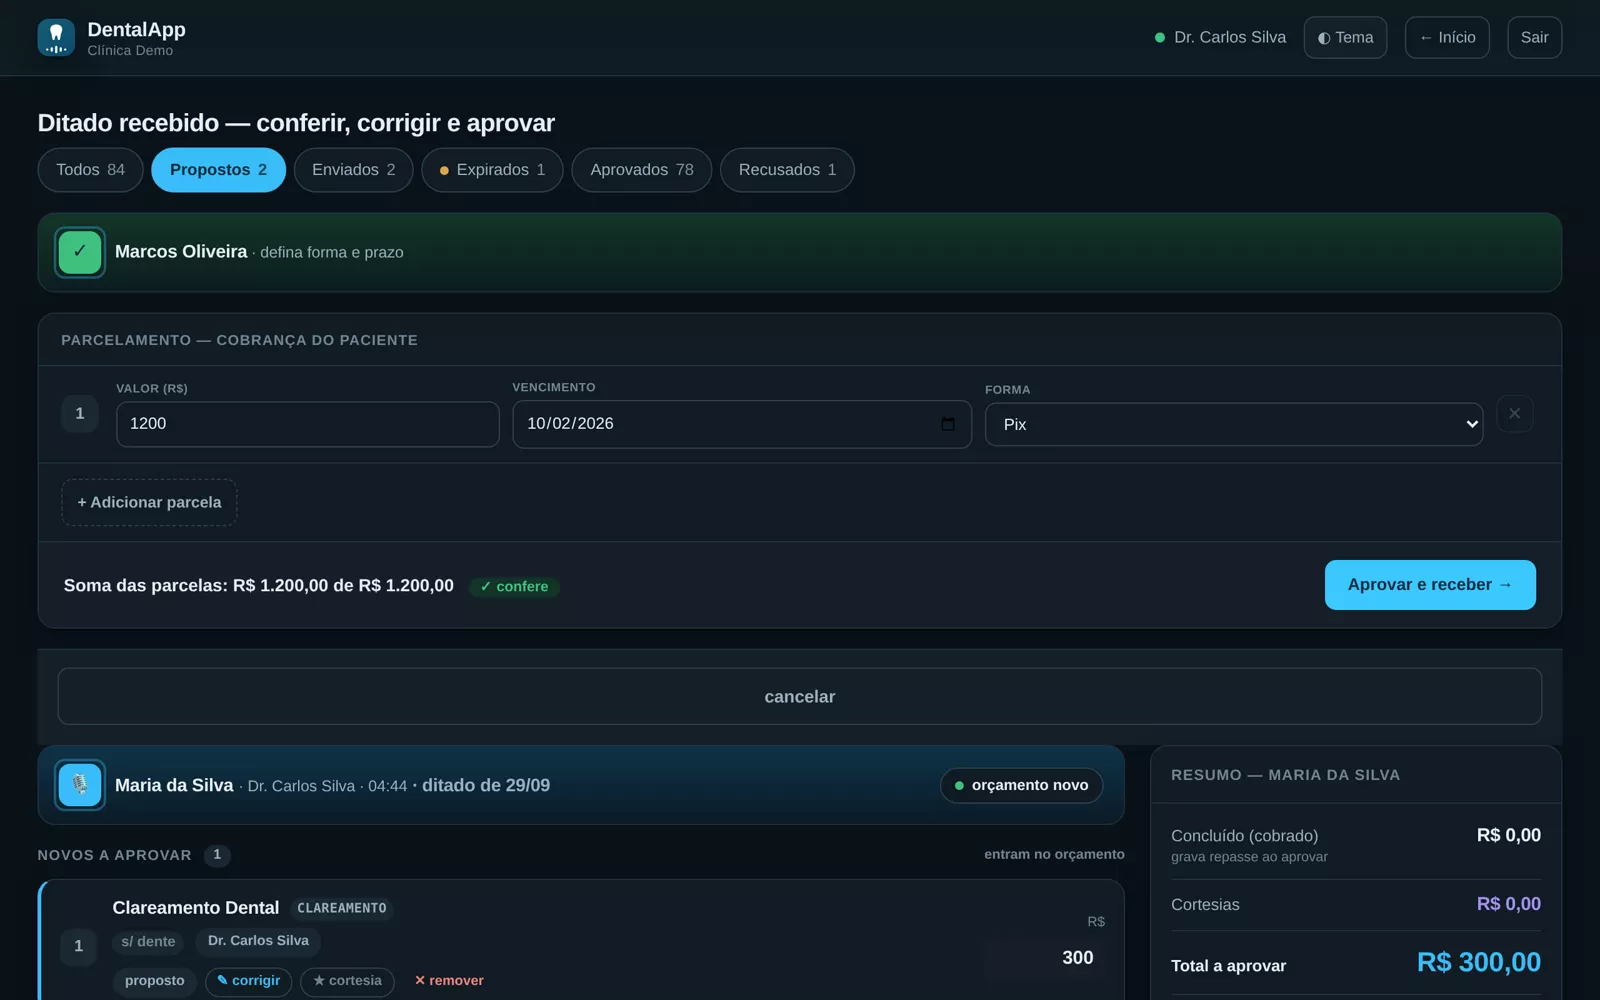Screen dimensions: 1600x1000
Task: Open the Forma dropdown showing Pix
Action: pos(1234,424)
